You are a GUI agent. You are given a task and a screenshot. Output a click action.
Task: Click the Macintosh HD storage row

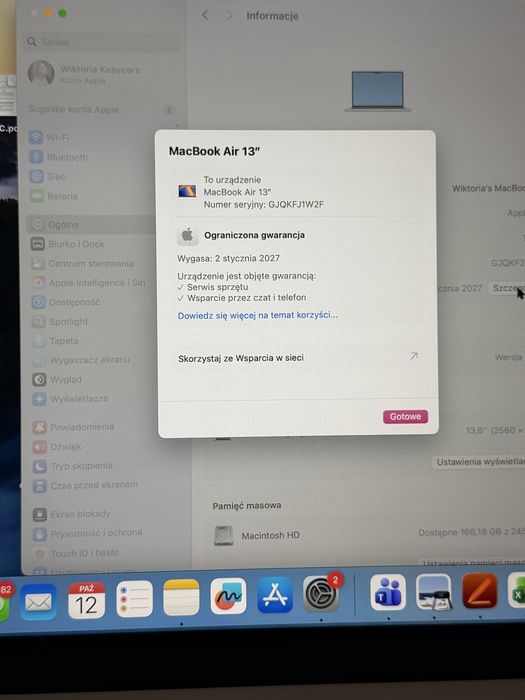366,535
